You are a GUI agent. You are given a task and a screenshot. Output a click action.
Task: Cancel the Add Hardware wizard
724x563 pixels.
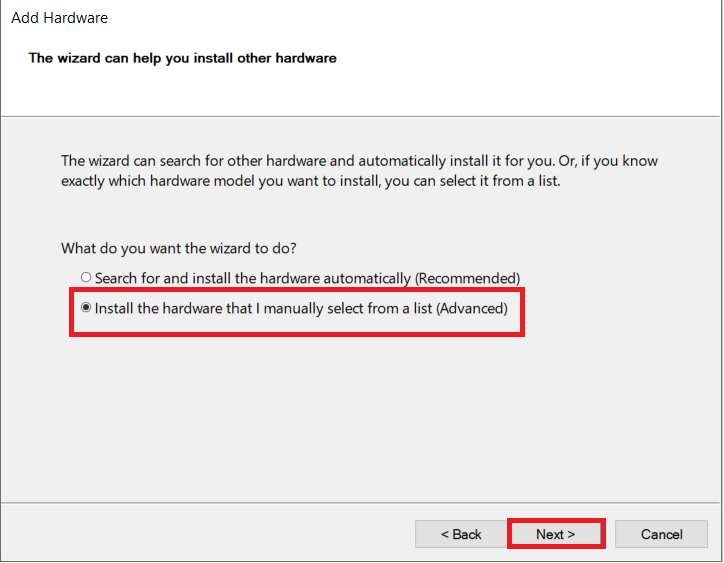661,534
